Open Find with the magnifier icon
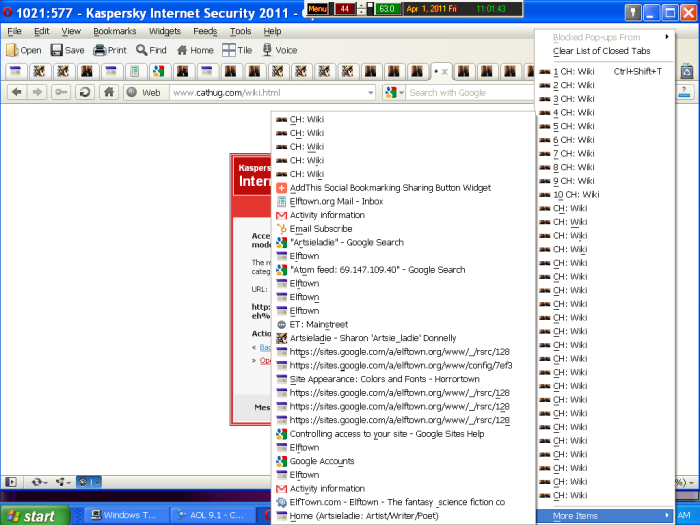The height and width of the screenshot is (525, 700). pos(142,50)
